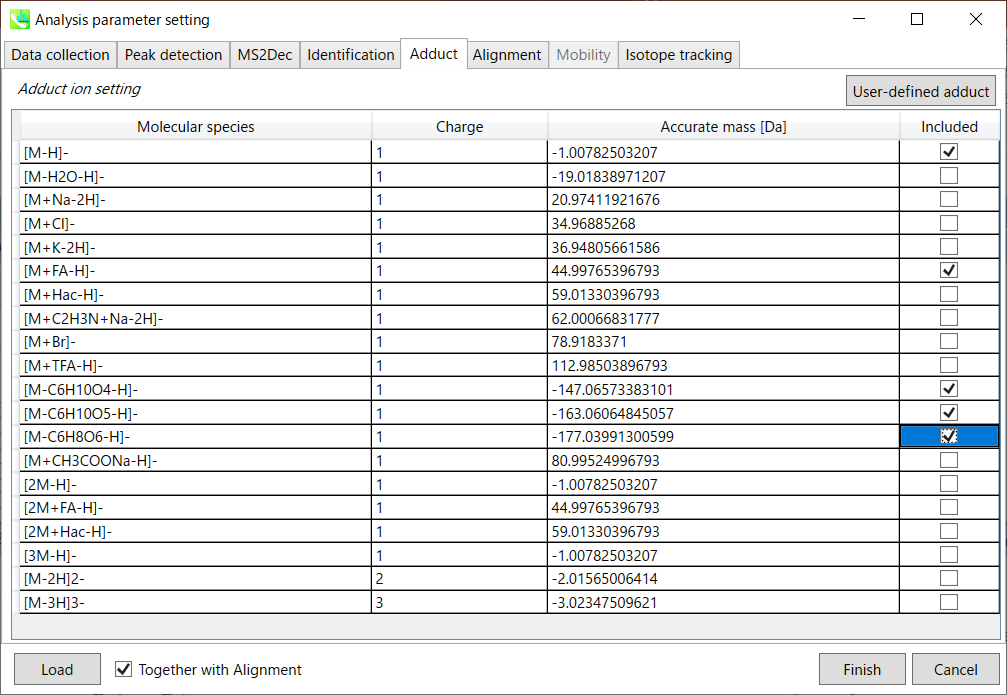Select the accurate mass cell for [M+Br]-
The height and width of the screenshot is (695, 1007).
(x=723, y=342)
